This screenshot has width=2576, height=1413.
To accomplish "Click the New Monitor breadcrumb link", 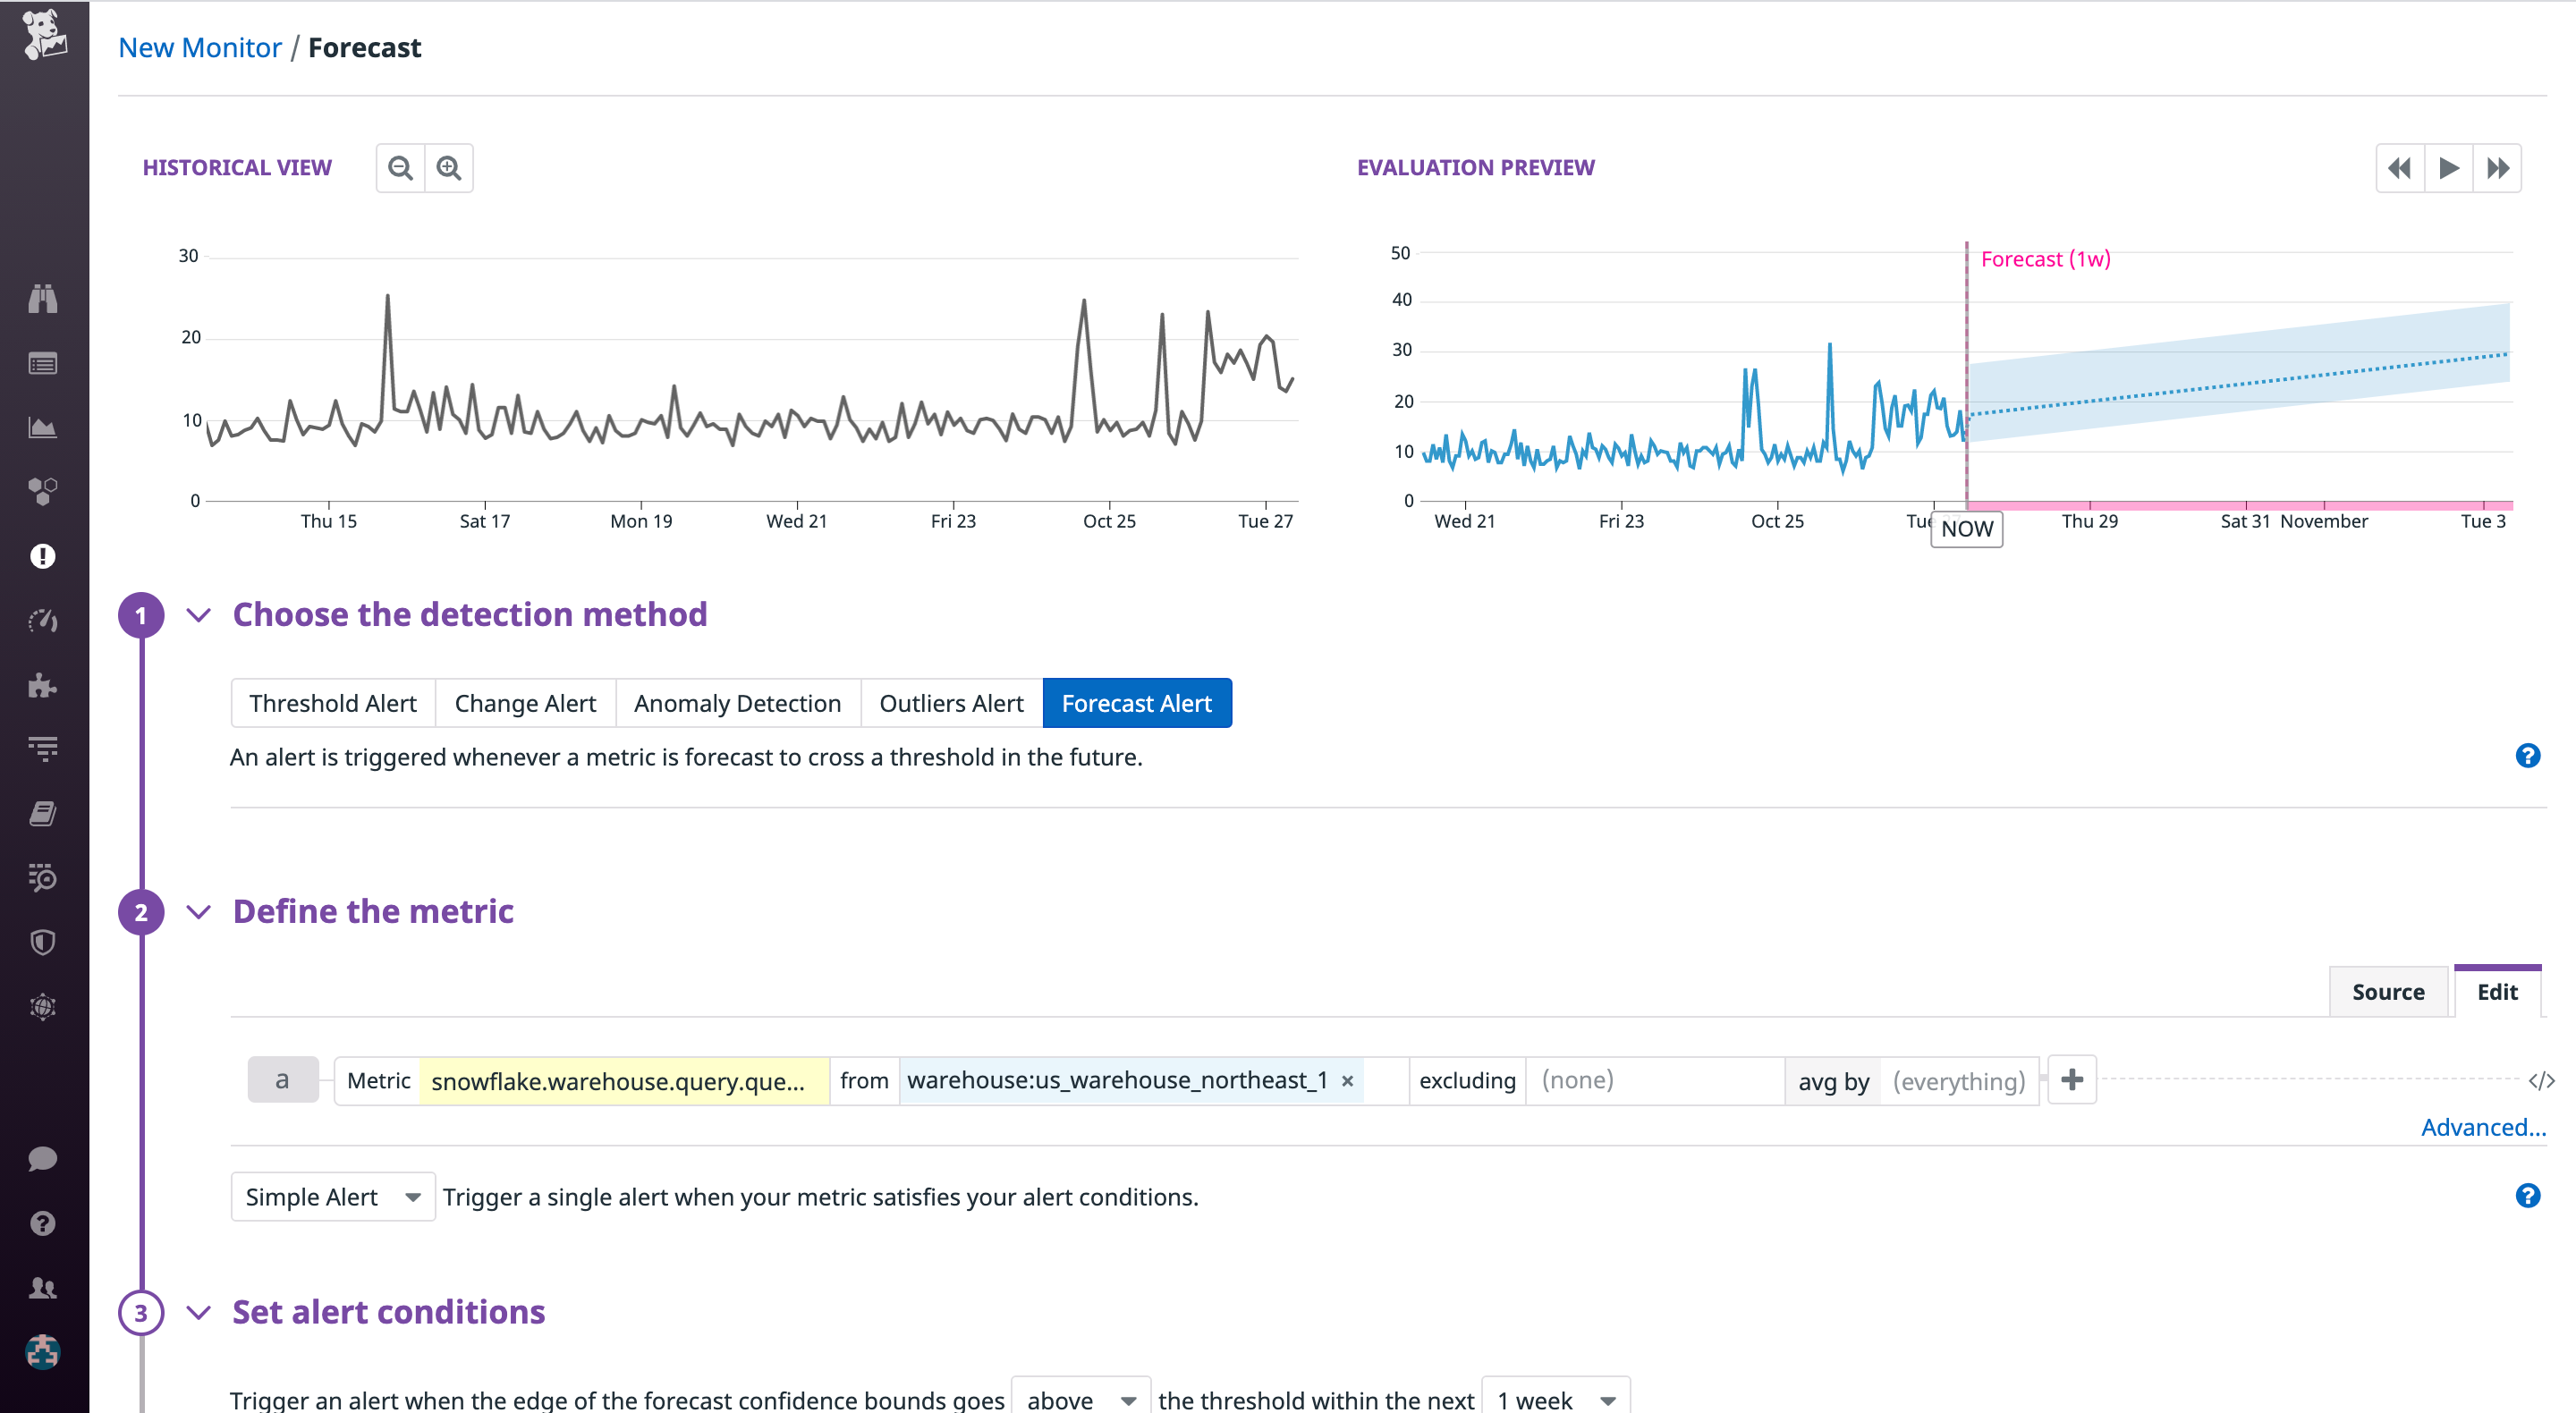I will [x=199, y=47].
